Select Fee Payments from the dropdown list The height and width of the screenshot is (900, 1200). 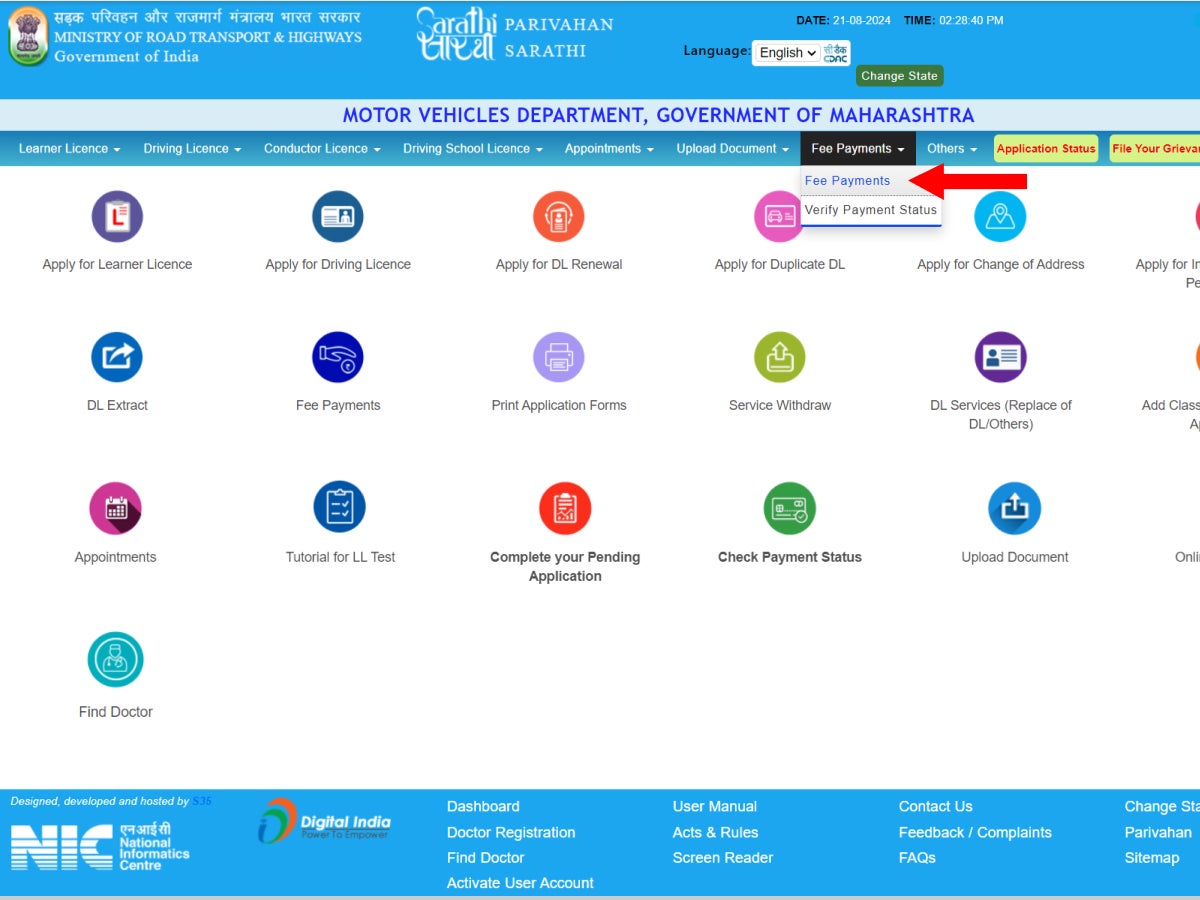click(x=847, y=181)
